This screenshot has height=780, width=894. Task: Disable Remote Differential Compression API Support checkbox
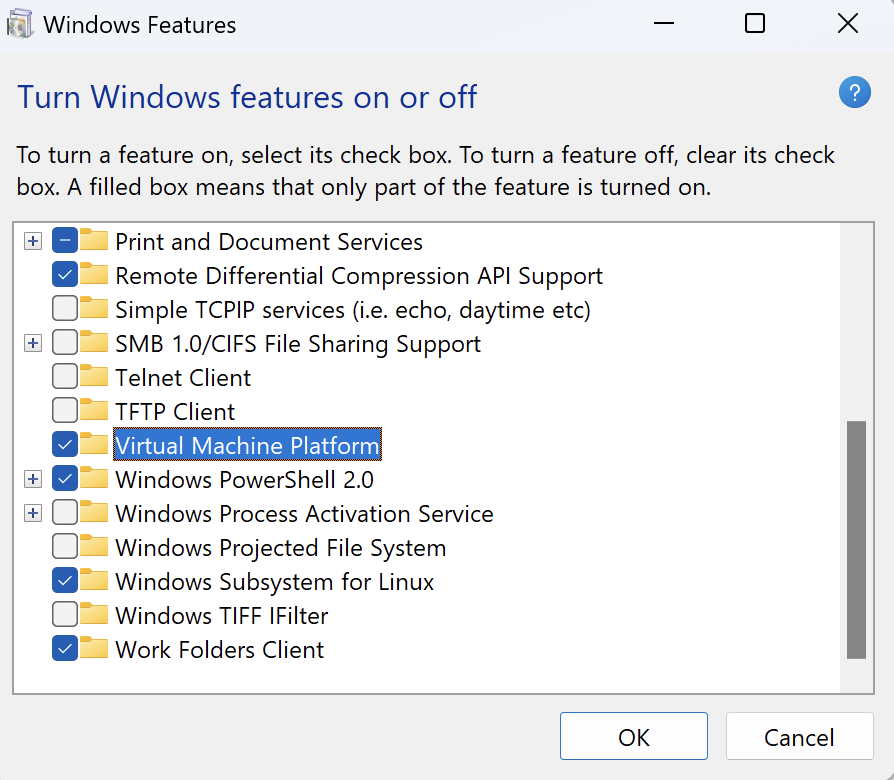coord(64,275)
